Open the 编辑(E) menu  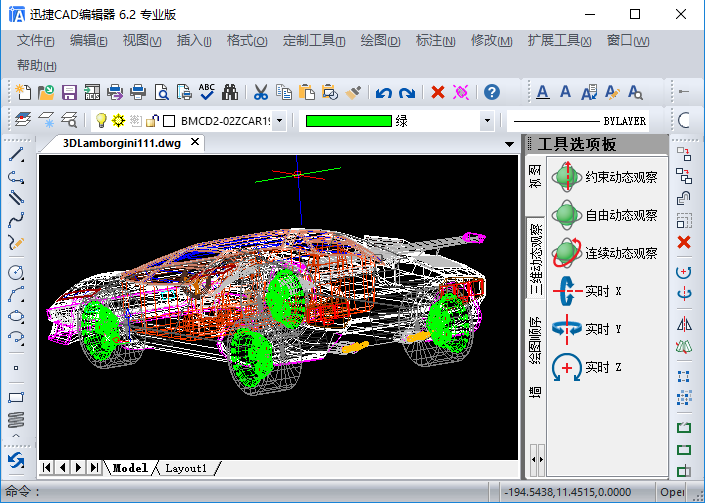click(89, 41)
